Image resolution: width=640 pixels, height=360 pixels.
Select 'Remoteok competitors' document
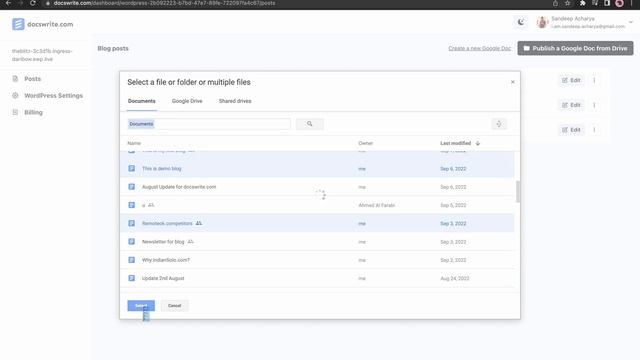317,224
